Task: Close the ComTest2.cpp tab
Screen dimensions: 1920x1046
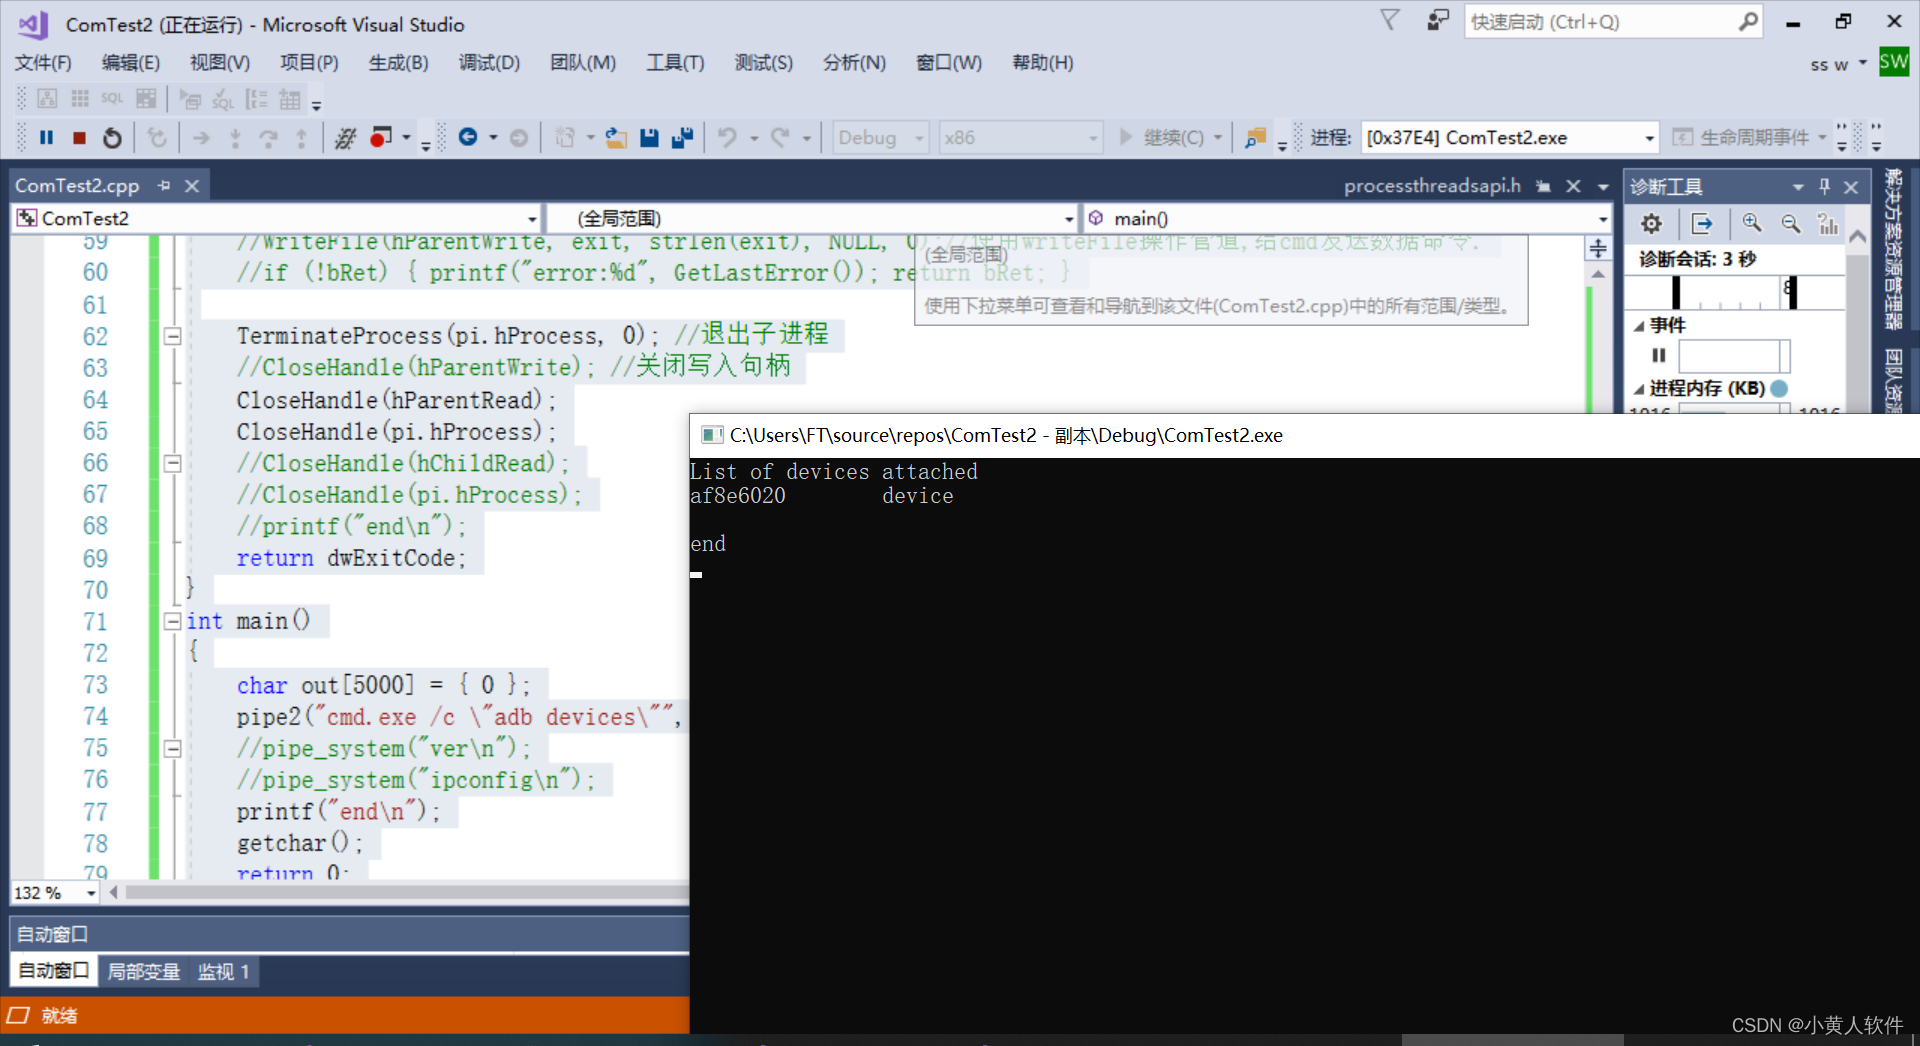Action: (x=192, y=186)
